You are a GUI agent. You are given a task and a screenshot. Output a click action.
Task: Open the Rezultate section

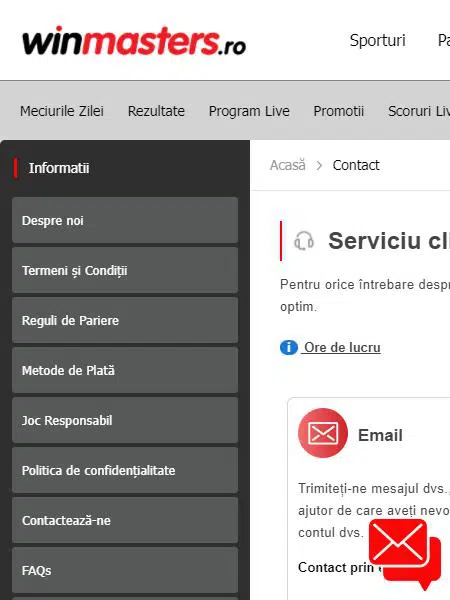point(156,111)
